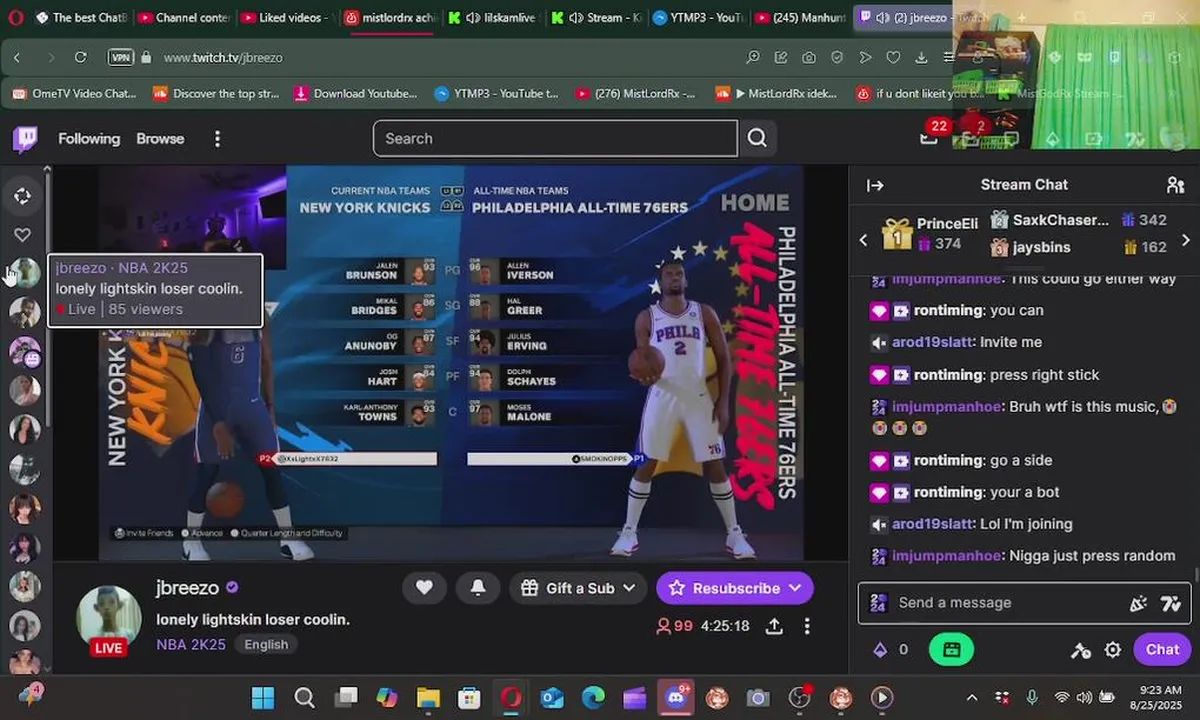Open Windows taskbar search

[305, 697]
